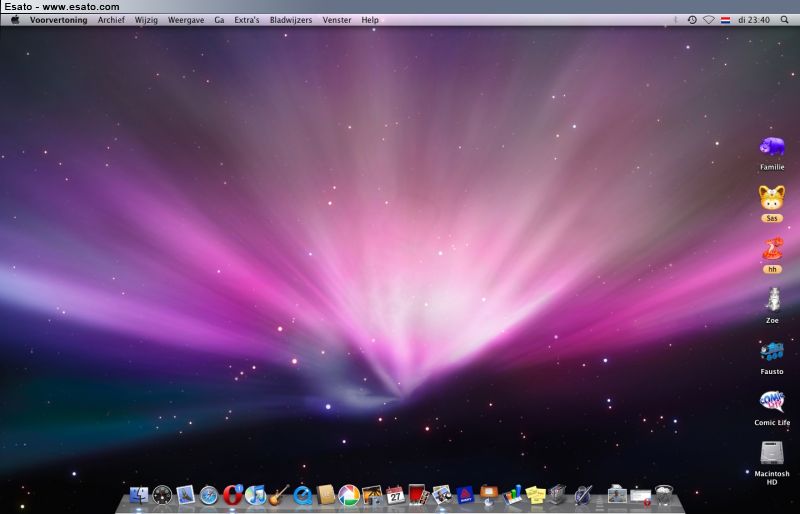Launch Picasa colorful pinwheel icon in Dock
The height and width of the screenshot is (514, 800).
(x=349, y=496)
